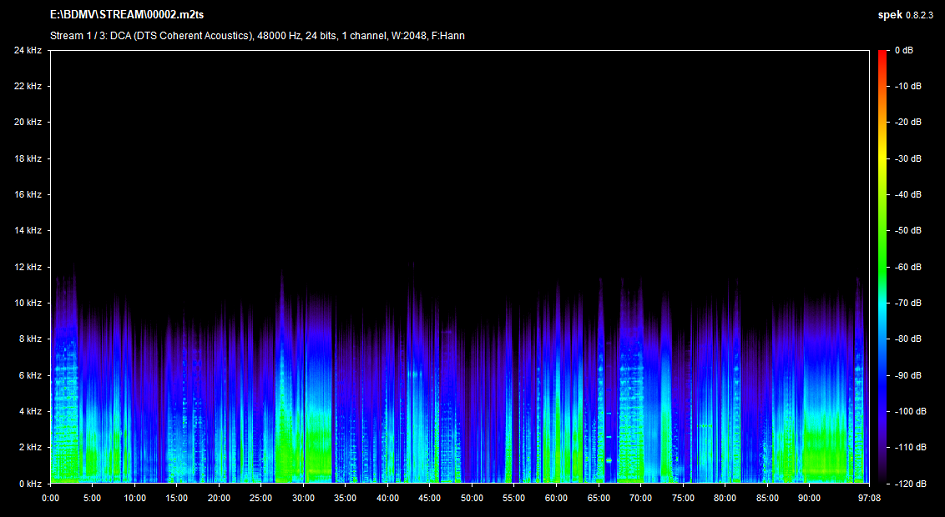Image resolution: width=945 pixels, height=517 pixels.
Task: Select the 97:08 end time marker
Action: (x=868, y=497)
